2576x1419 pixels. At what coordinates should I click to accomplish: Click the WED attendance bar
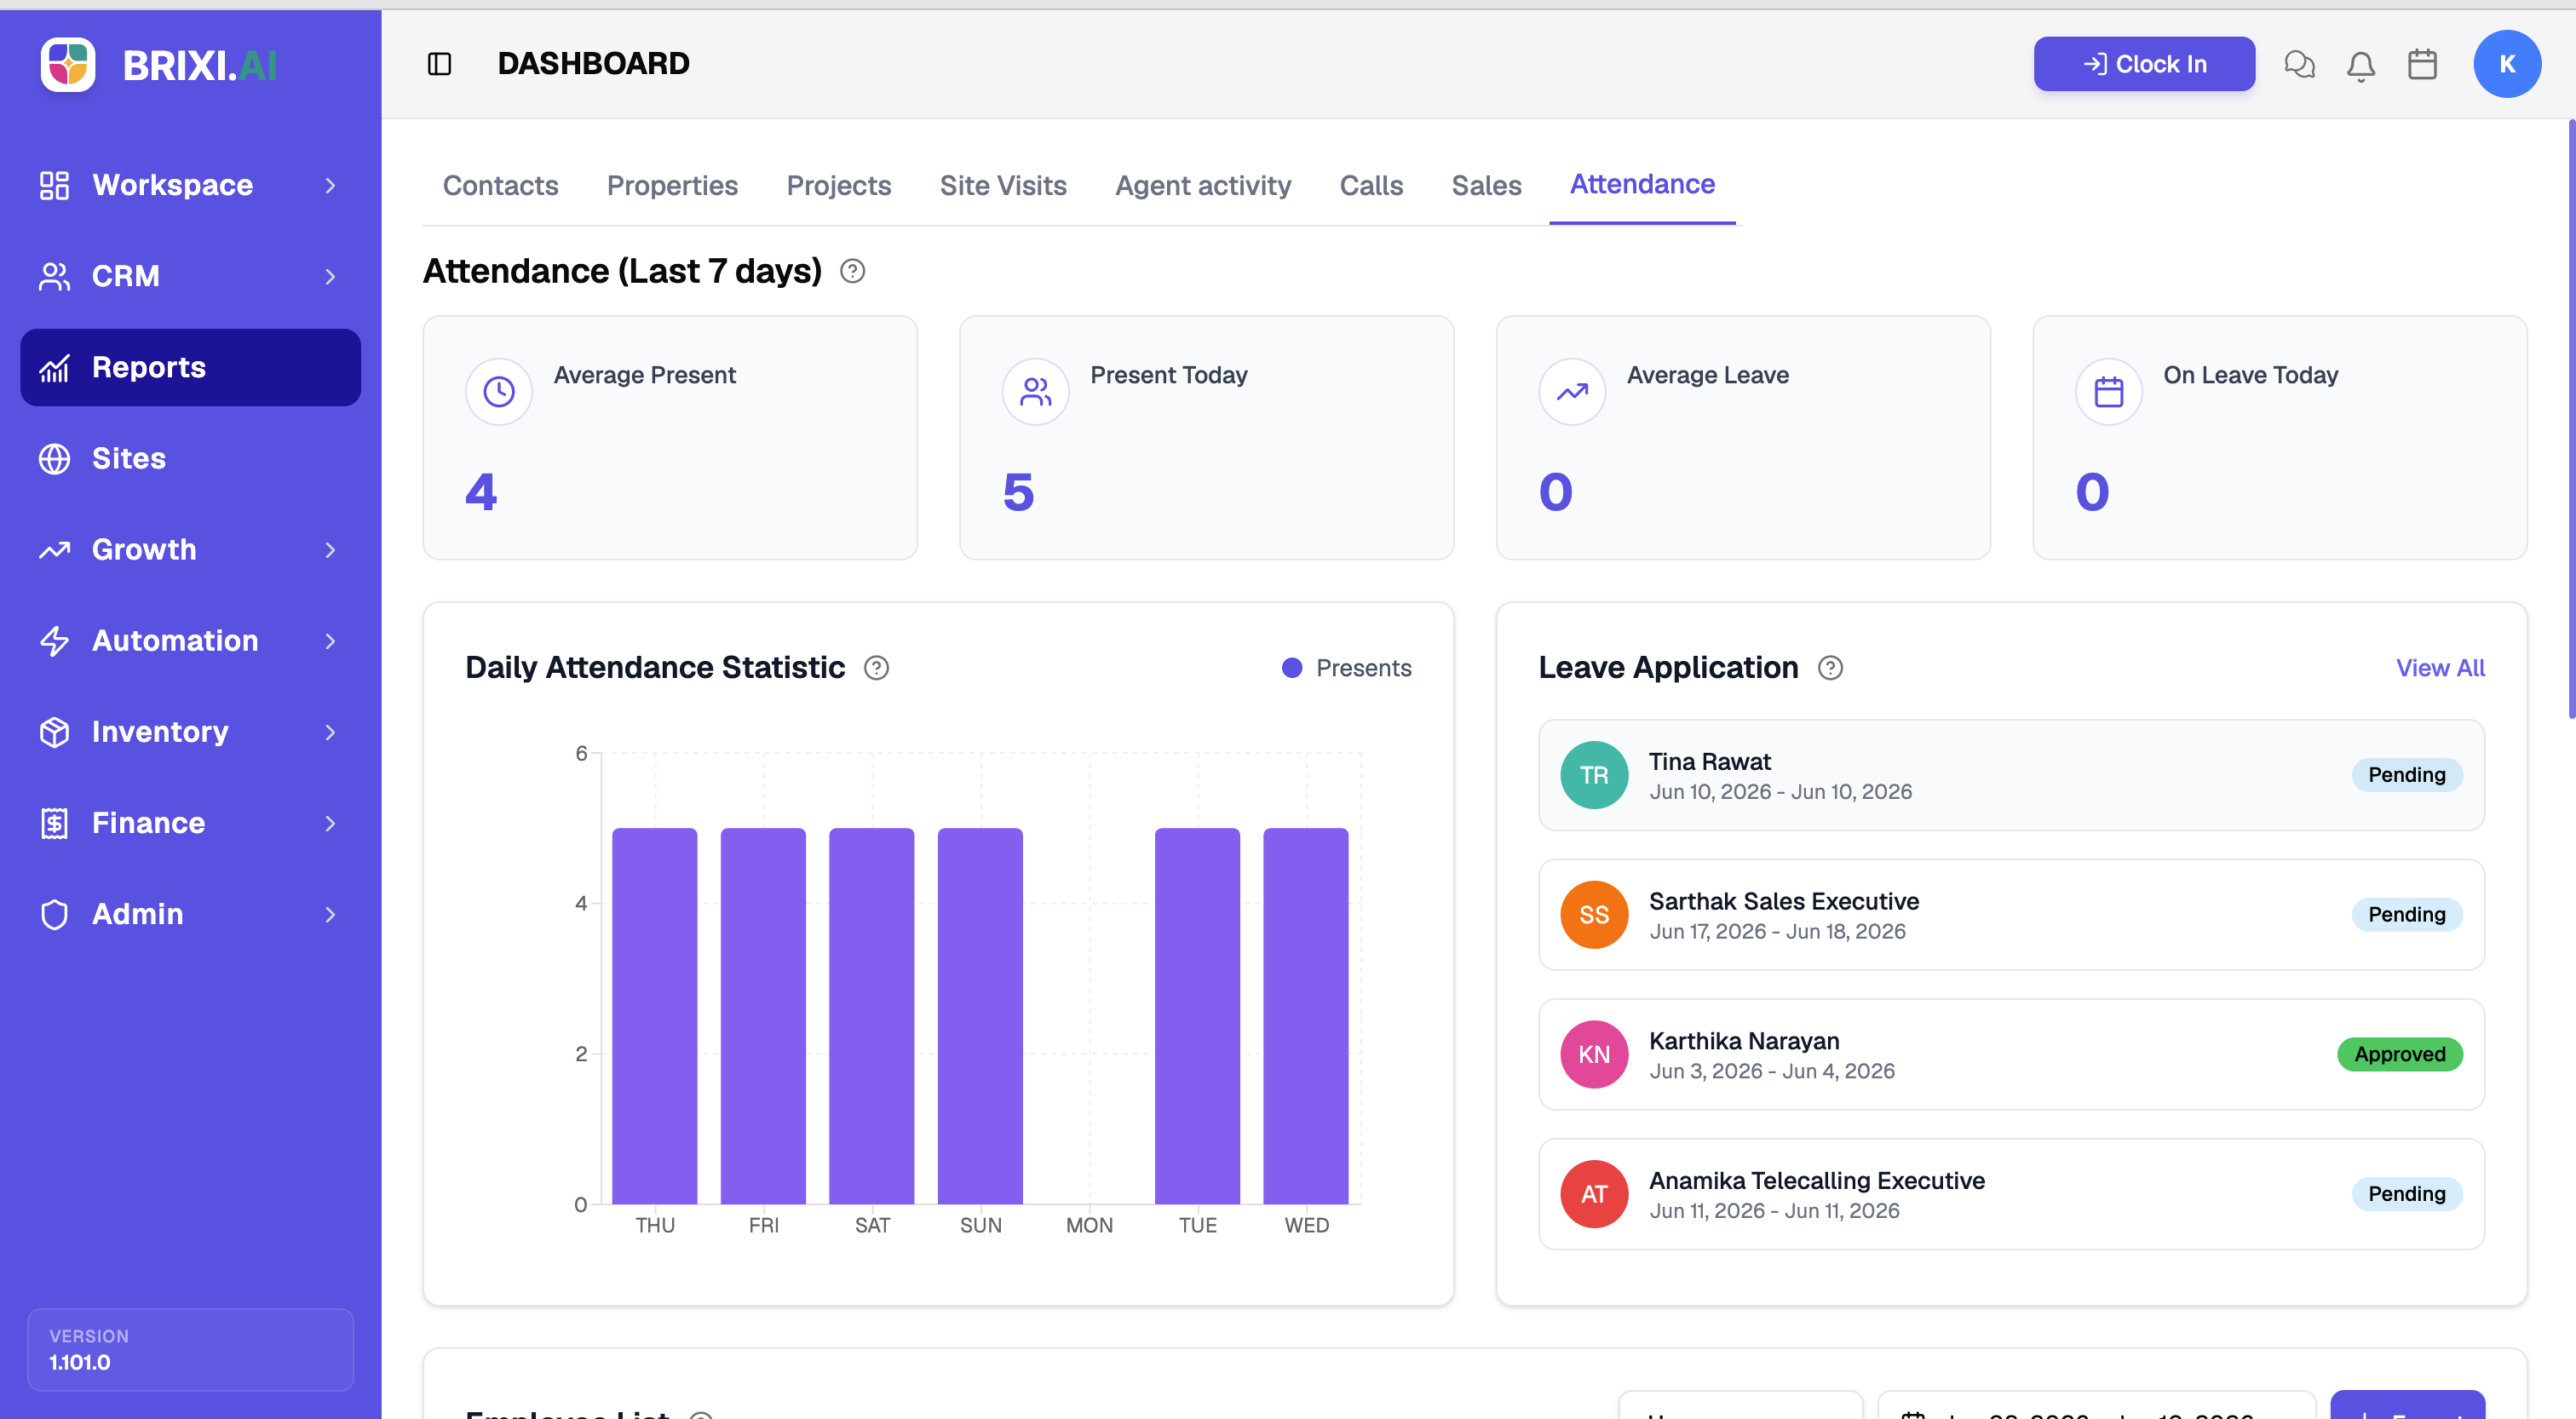point(1306,1016)
